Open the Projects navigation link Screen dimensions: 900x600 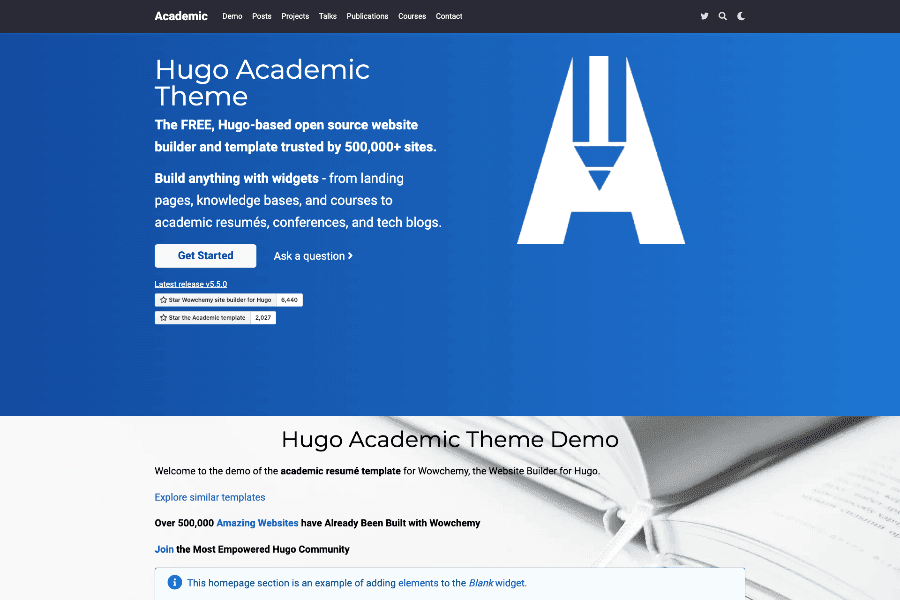pyautogui.click(x=295, y=16)
